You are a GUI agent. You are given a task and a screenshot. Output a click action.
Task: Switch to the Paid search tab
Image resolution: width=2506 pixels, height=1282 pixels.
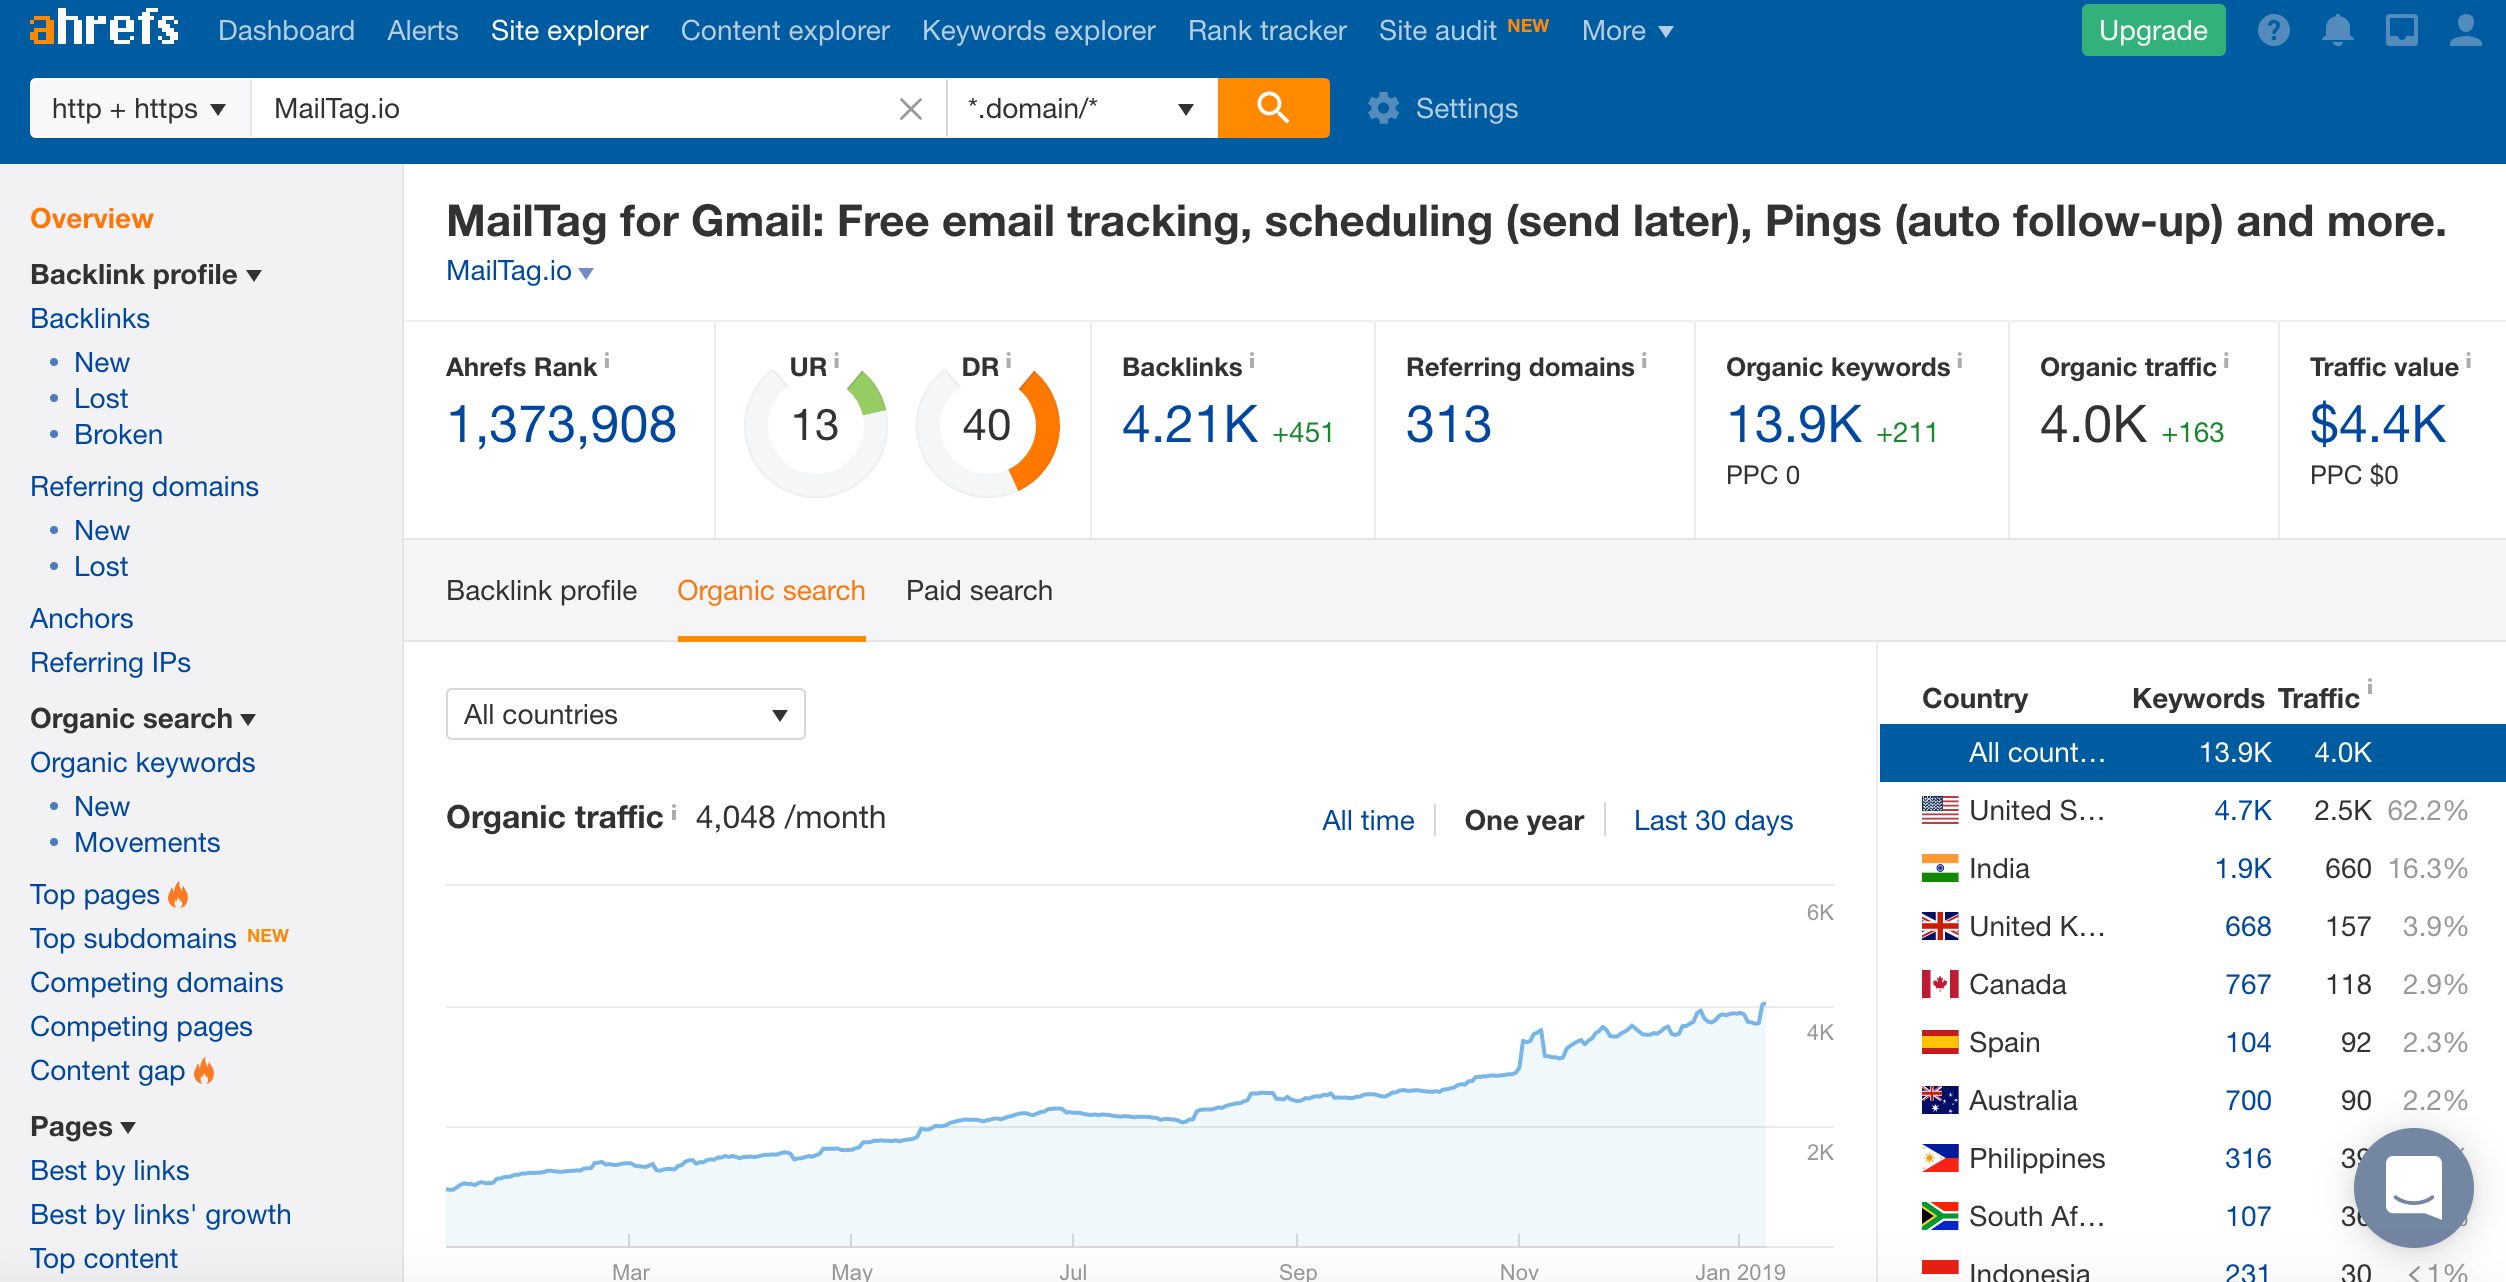pos(979,591)
